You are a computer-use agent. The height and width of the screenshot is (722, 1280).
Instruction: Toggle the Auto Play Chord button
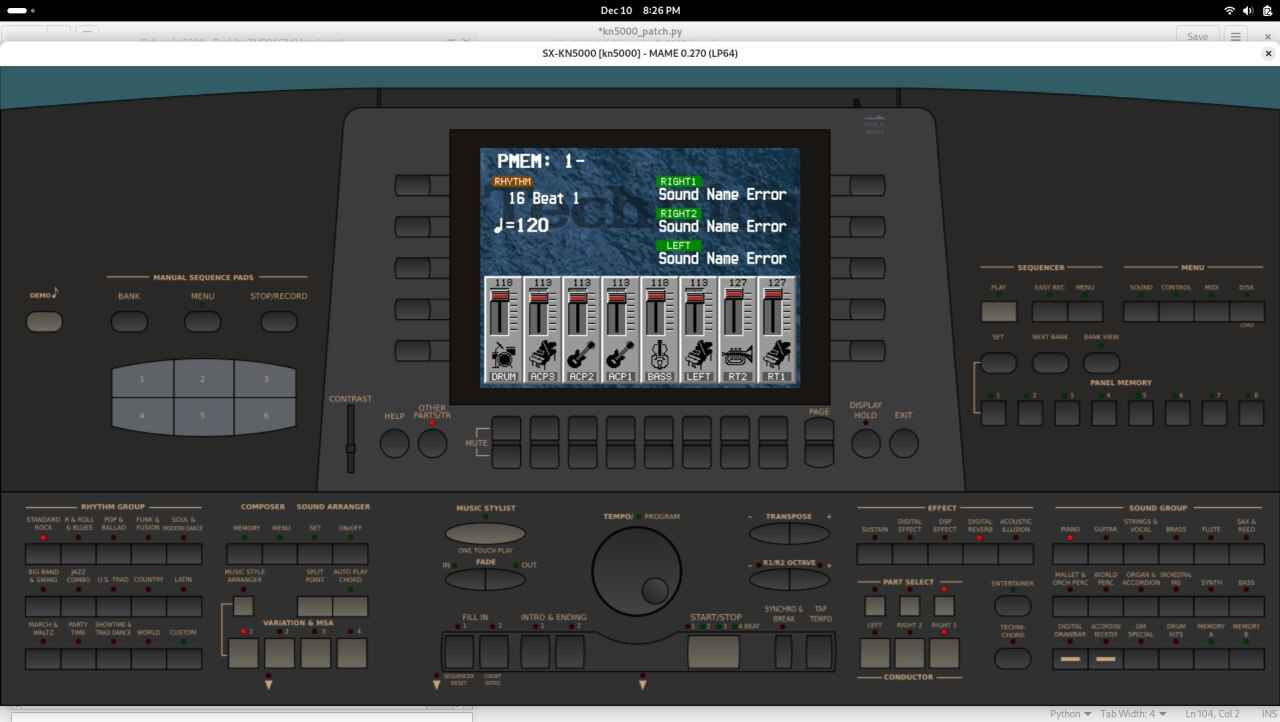coord(350,606)
